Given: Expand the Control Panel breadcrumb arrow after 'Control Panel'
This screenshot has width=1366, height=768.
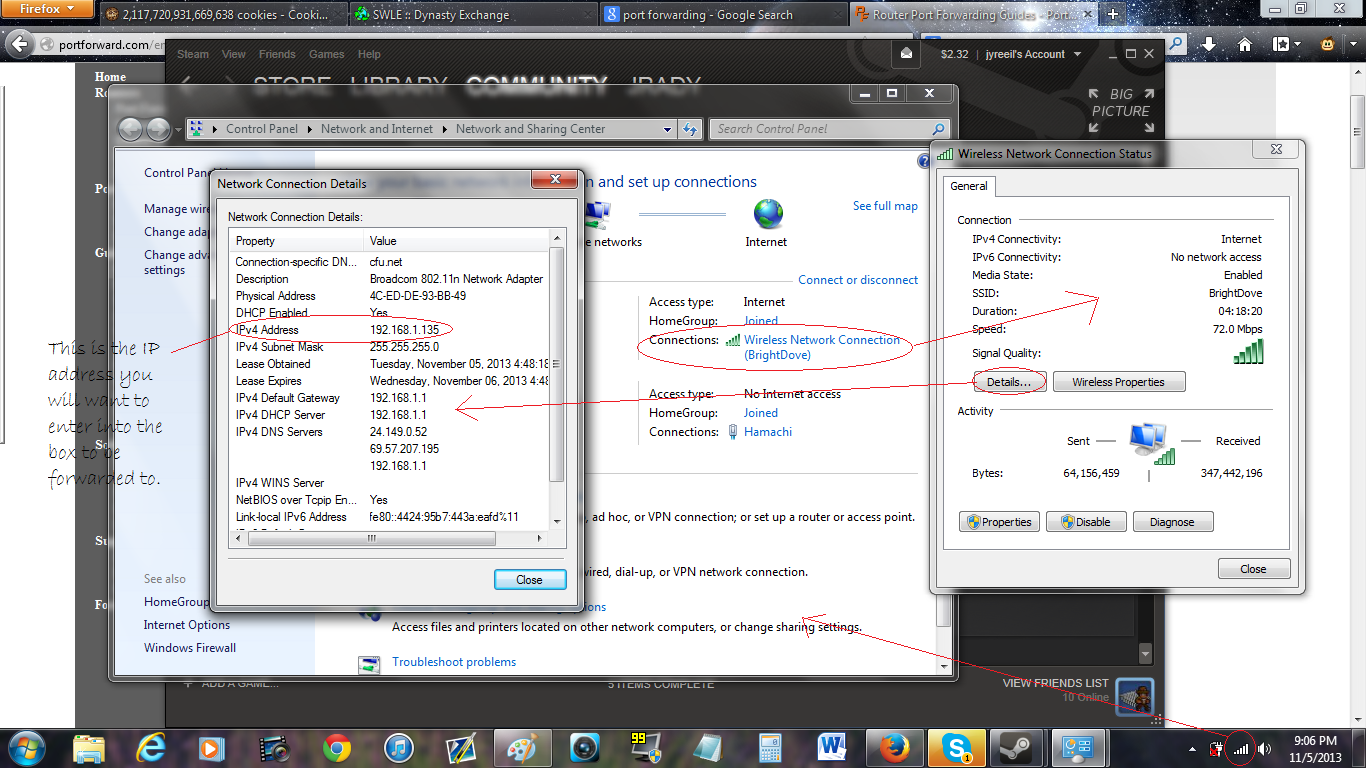Looking at the screenshot, I should (x=310, y=129).
